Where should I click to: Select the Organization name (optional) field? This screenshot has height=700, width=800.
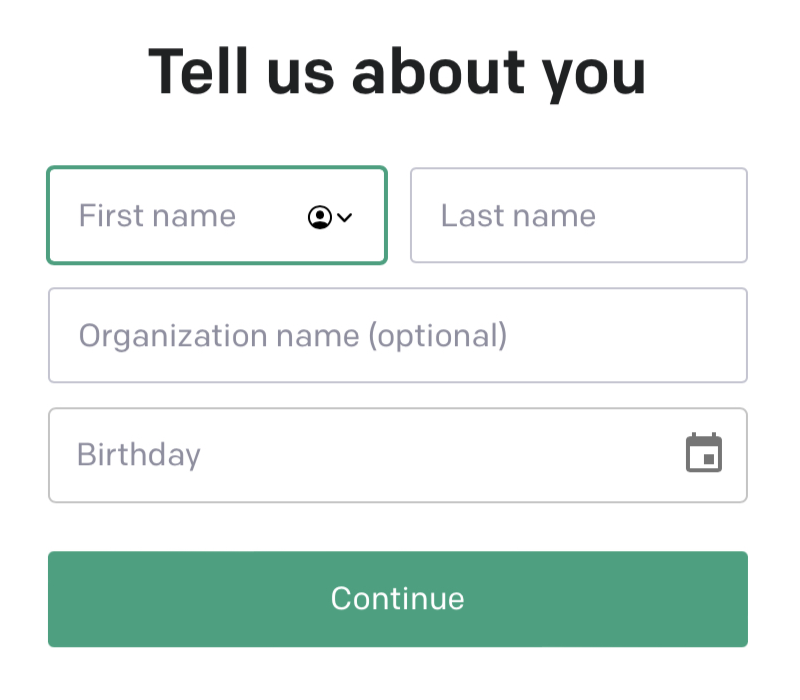[397, 336]
